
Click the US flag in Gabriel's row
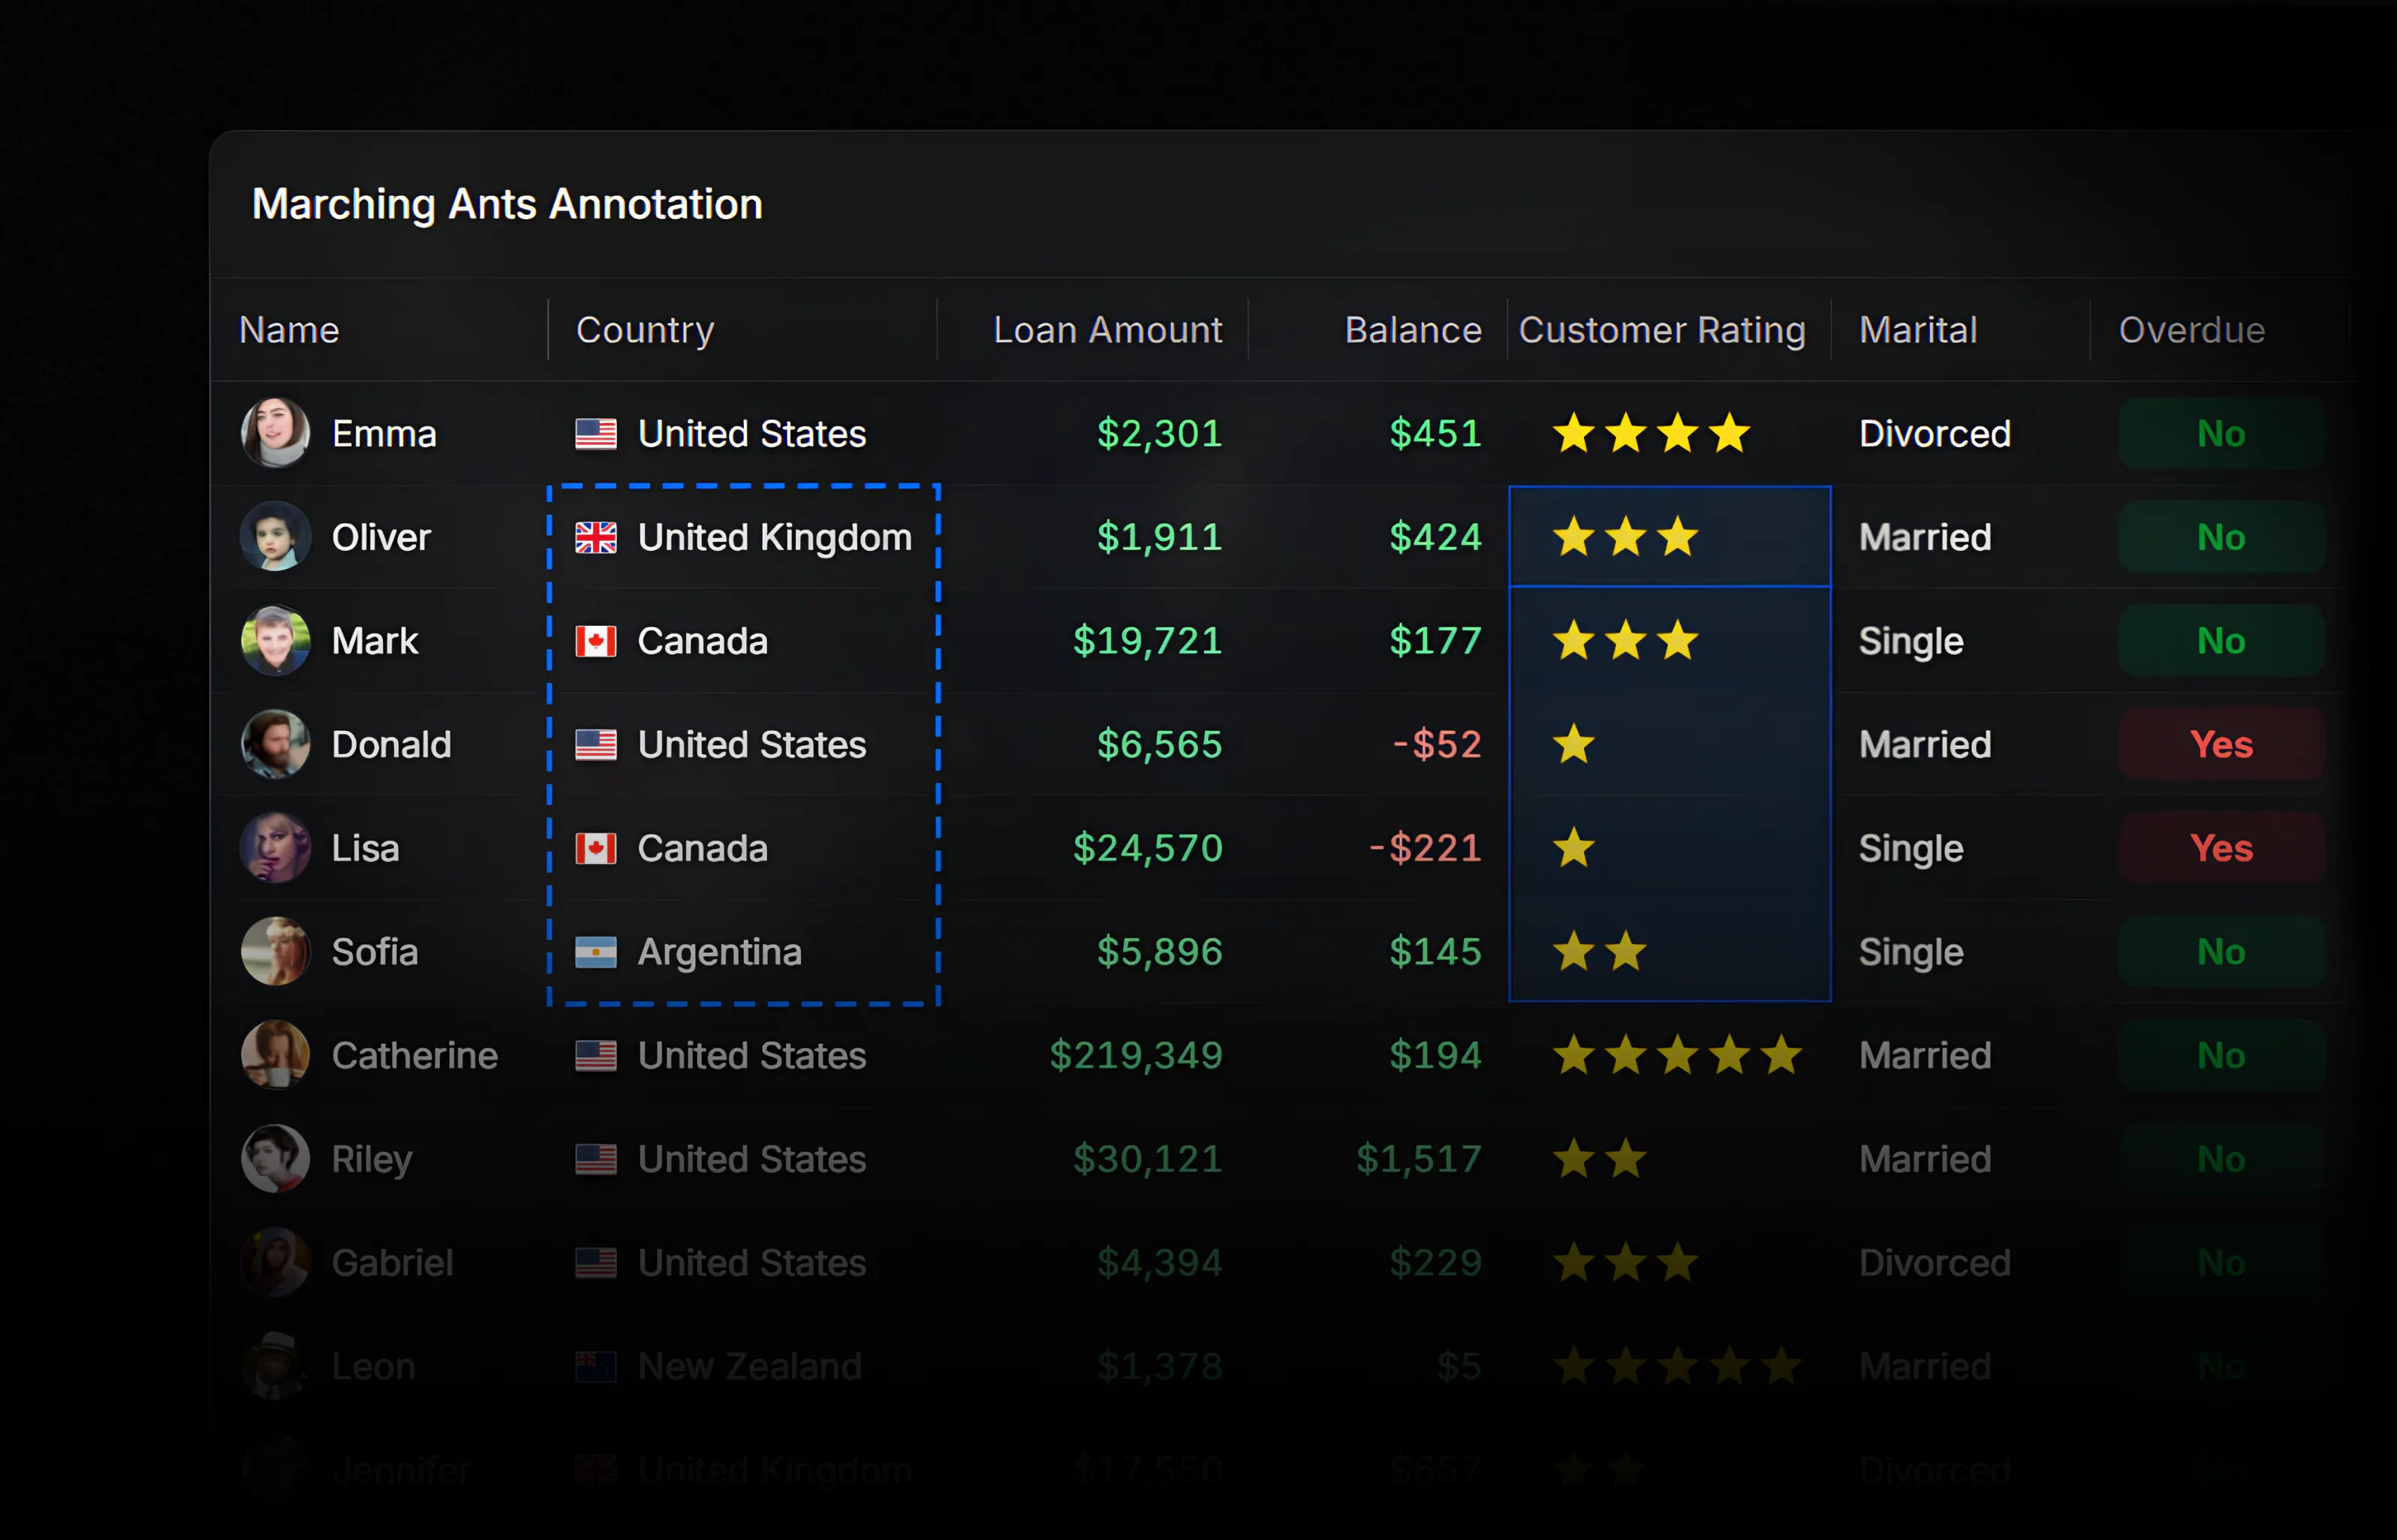pos(596,1263)
